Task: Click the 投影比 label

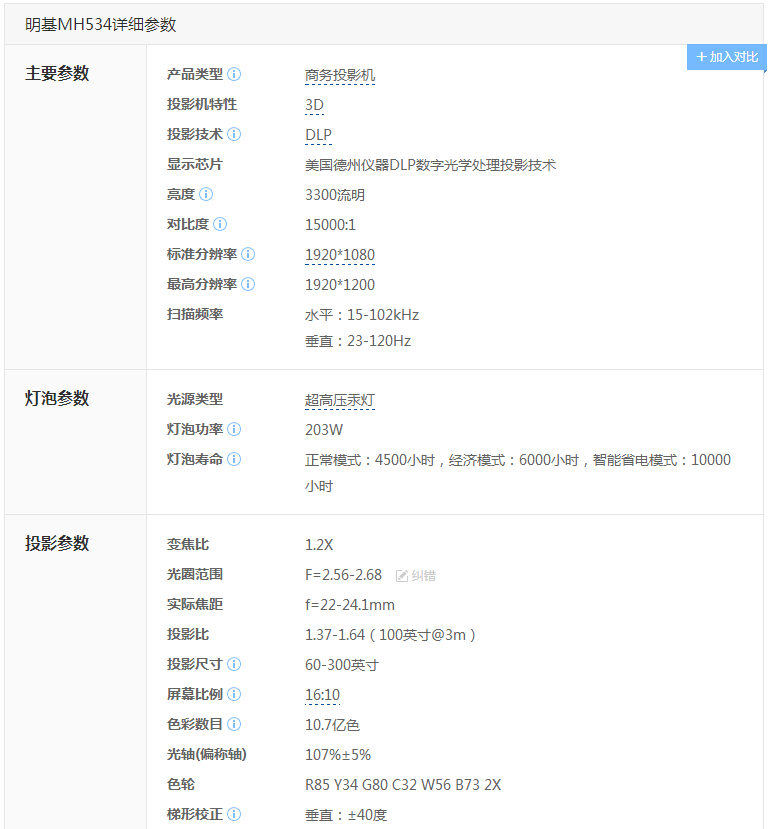Action: coord(188,634)
